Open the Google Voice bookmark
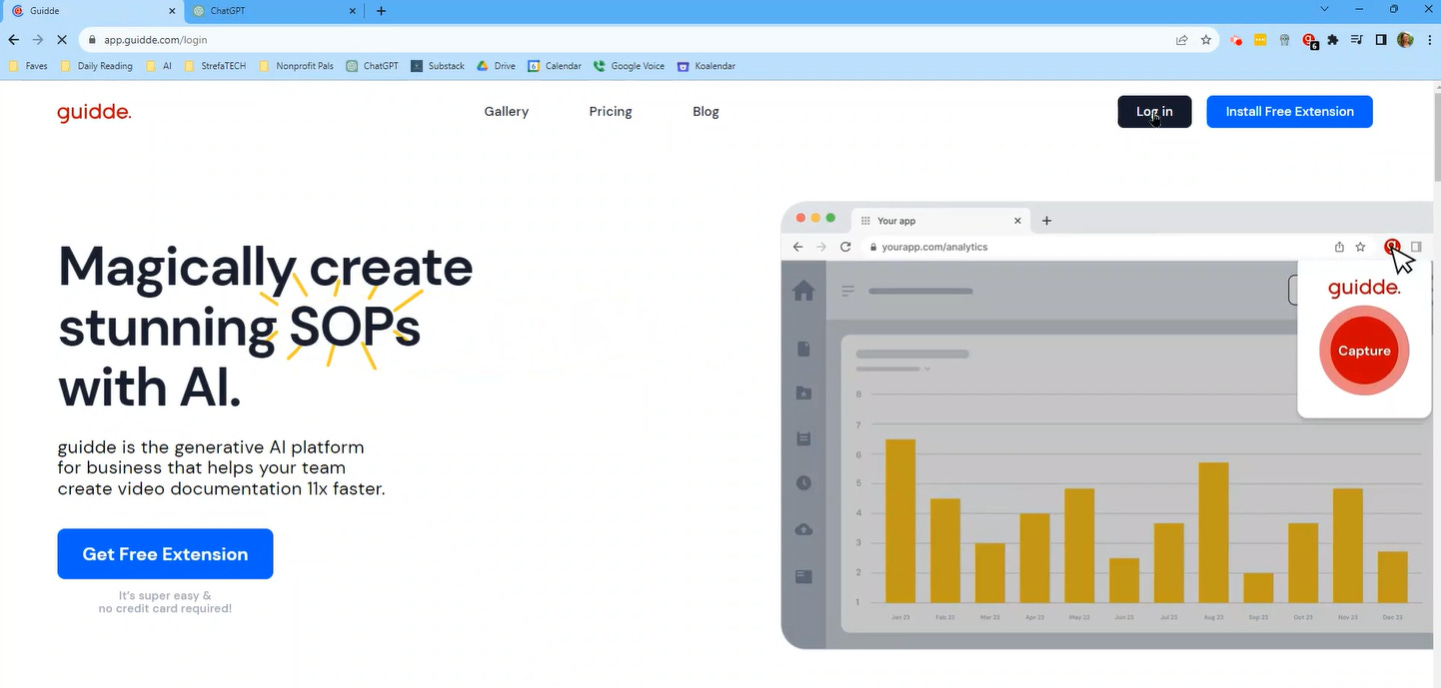This screenshot has width=1441, height=688. click(x=629, y=66)
